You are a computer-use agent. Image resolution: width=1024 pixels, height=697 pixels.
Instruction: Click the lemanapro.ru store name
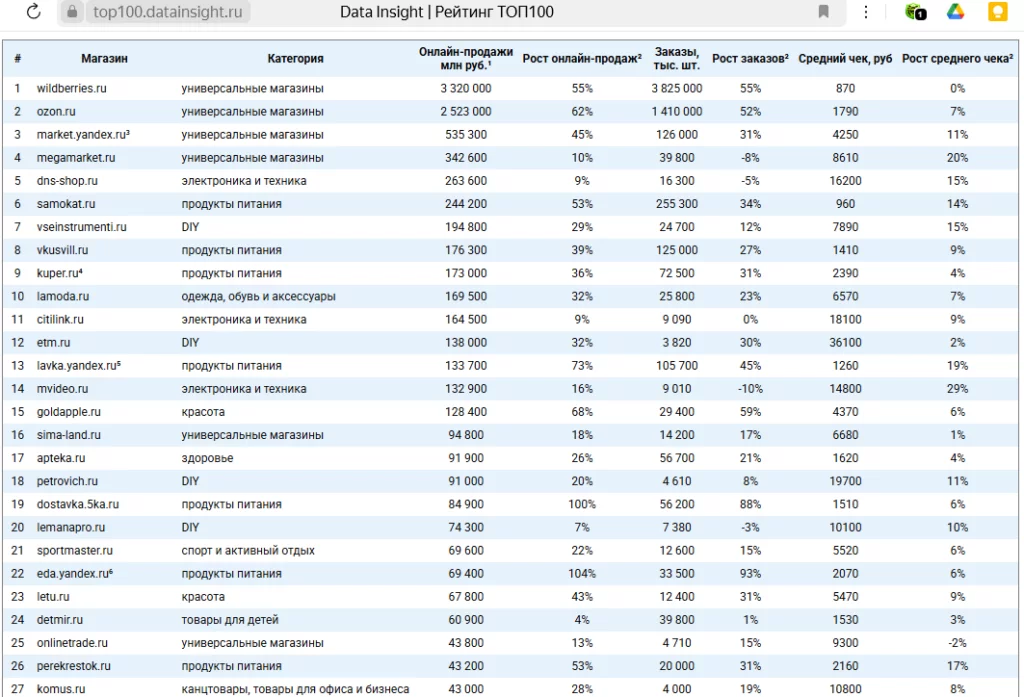point(71,527)
